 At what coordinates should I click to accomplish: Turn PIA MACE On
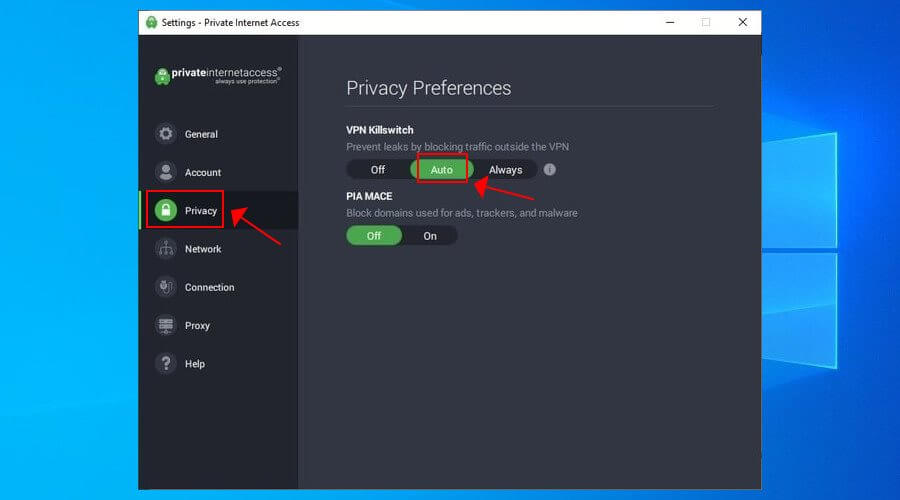click(x=430, y=236)
